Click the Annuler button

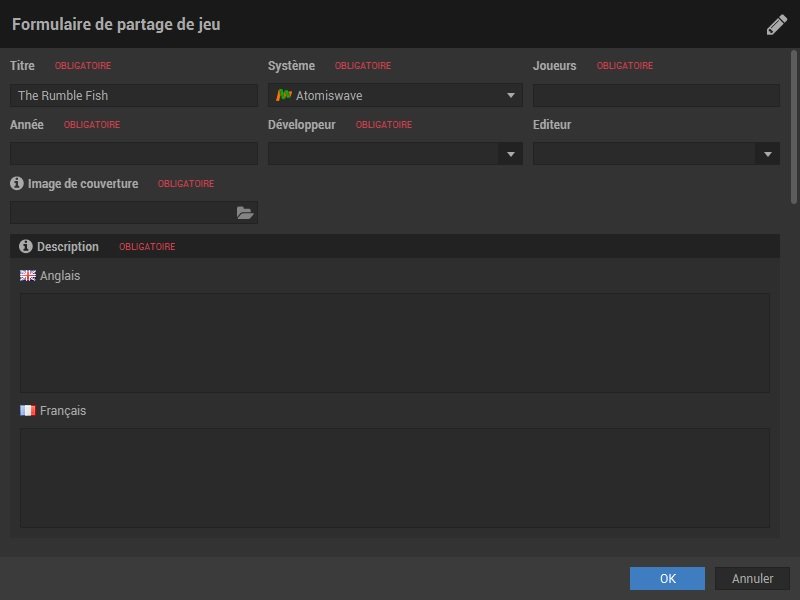pos(752,578)
